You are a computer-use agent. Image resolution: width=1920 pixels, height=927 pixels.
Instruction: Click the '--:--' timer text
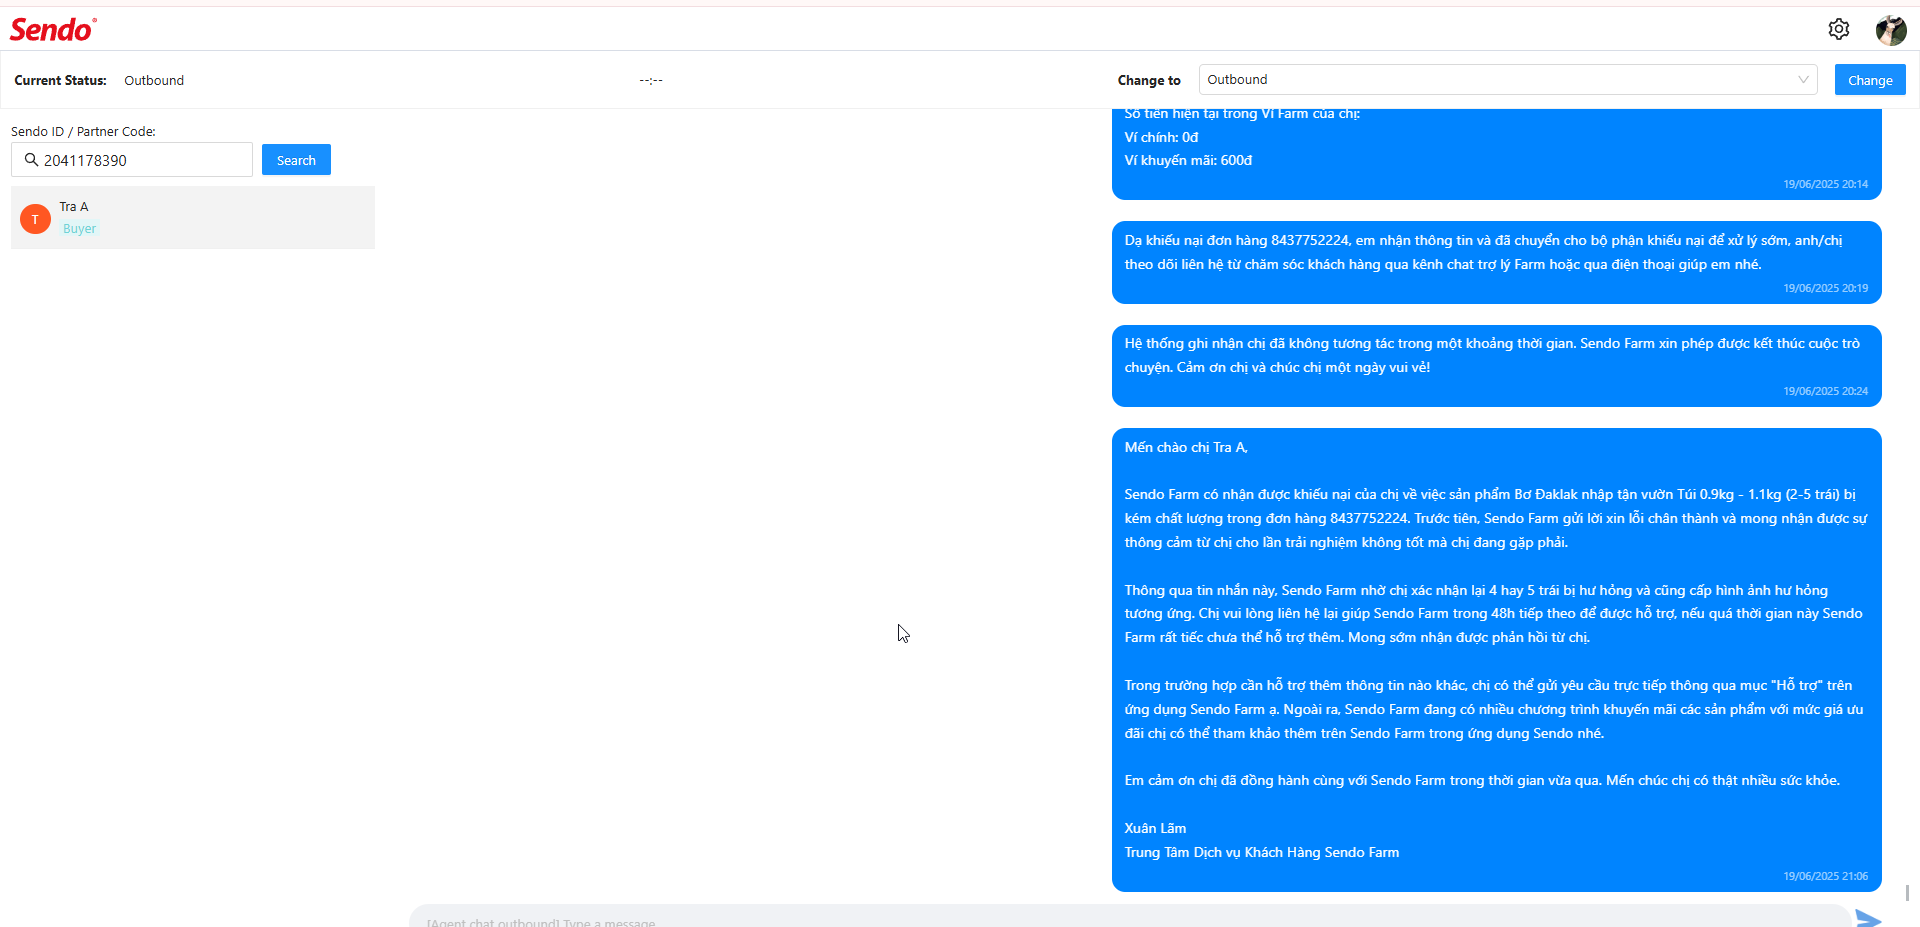click(651, 80)
